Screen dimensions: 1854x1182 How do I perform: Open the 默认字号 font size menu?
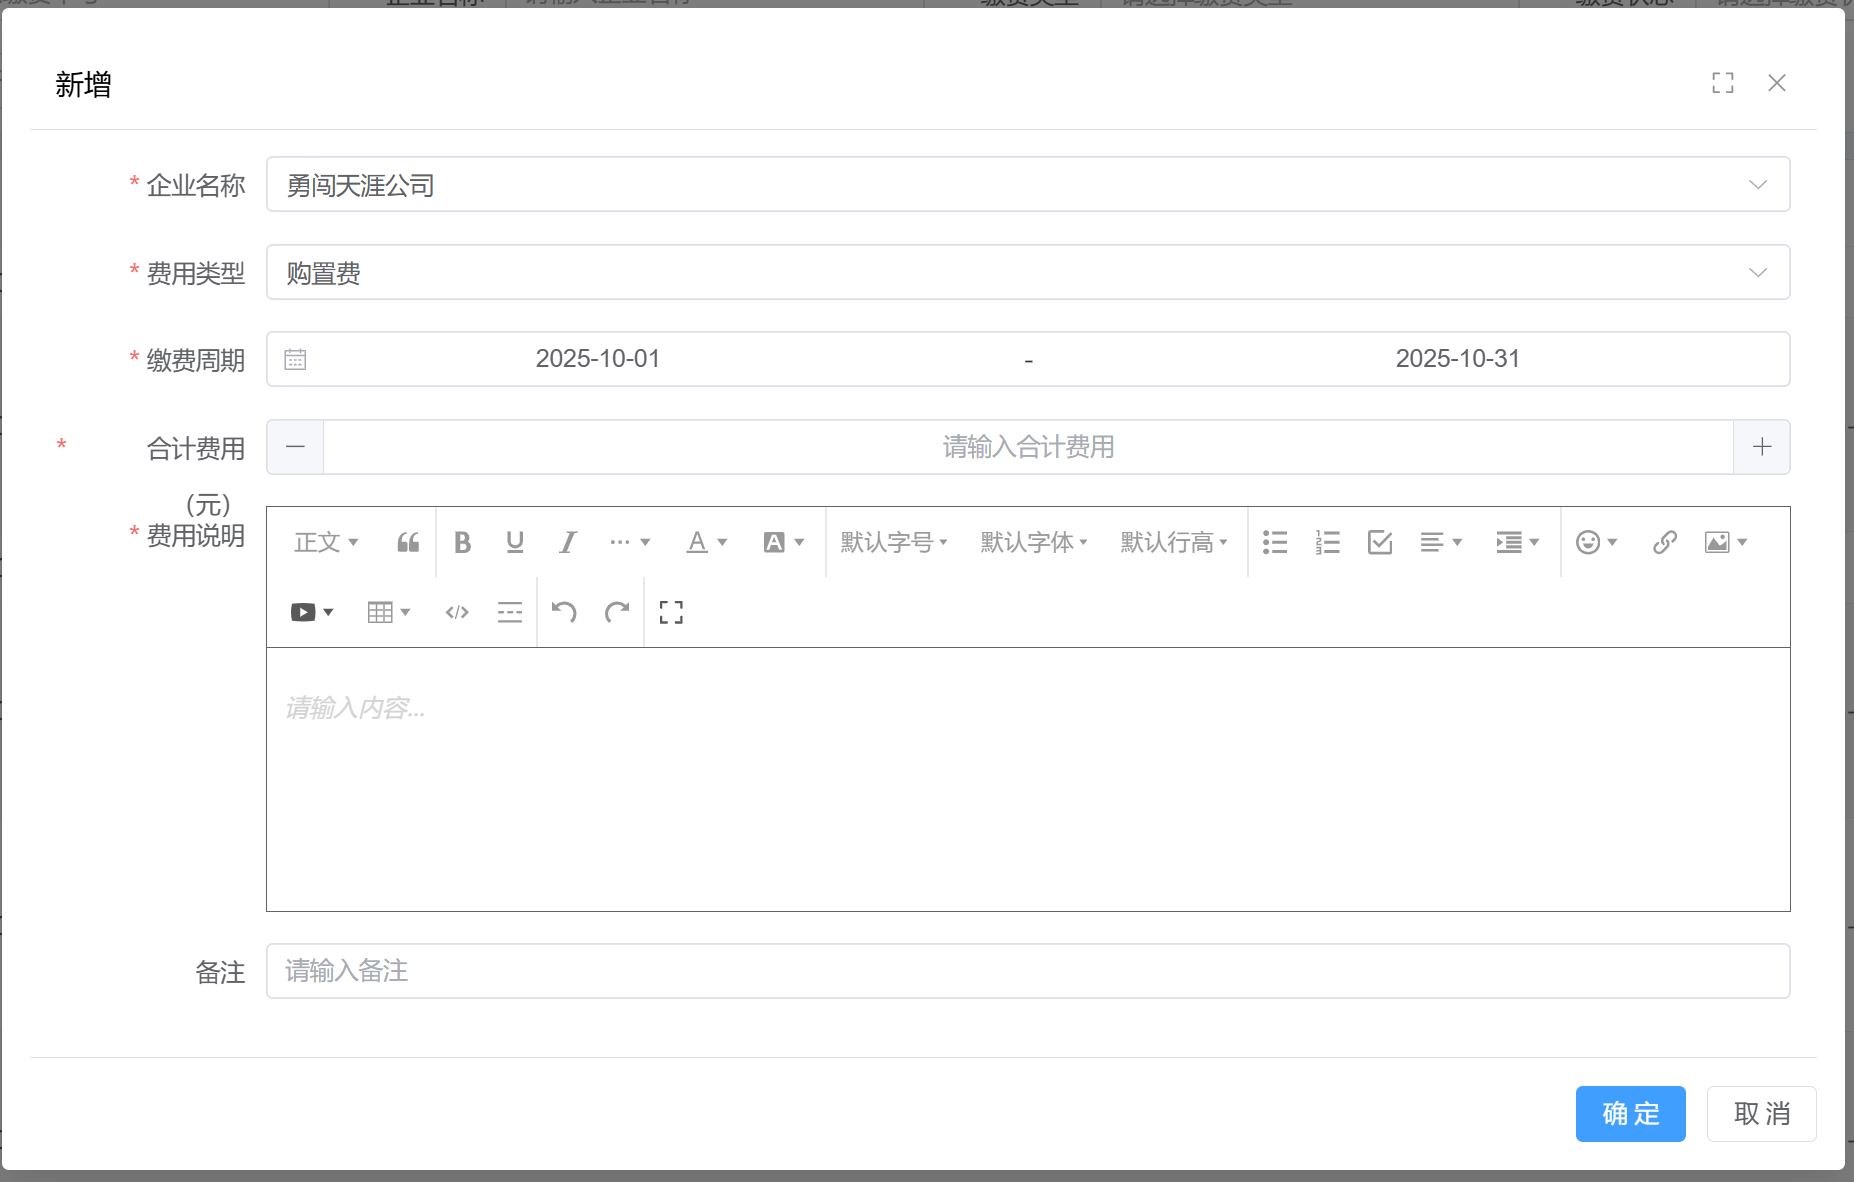coord(894,542)
